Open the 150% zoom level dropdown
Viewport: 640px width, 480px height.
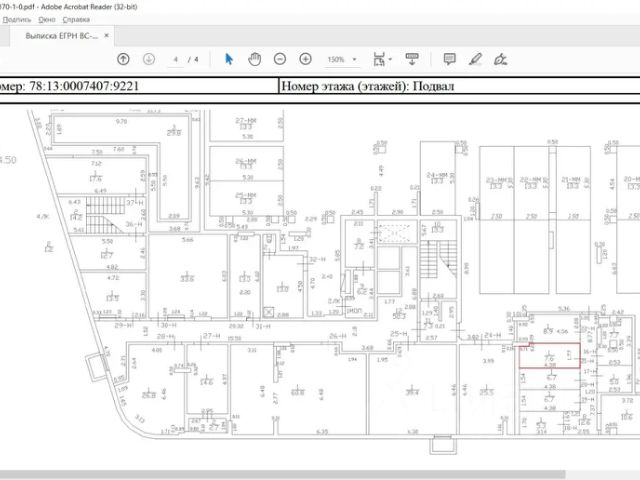pos(342,60)
